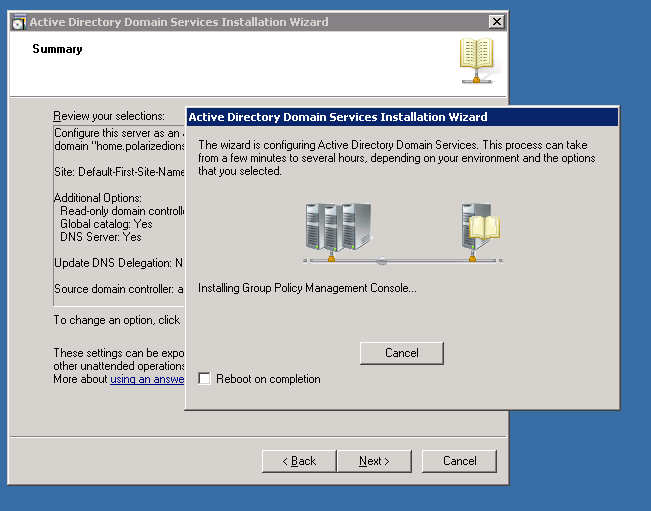Click the progress dialog's blue title bar

click(x=400, y=117)
